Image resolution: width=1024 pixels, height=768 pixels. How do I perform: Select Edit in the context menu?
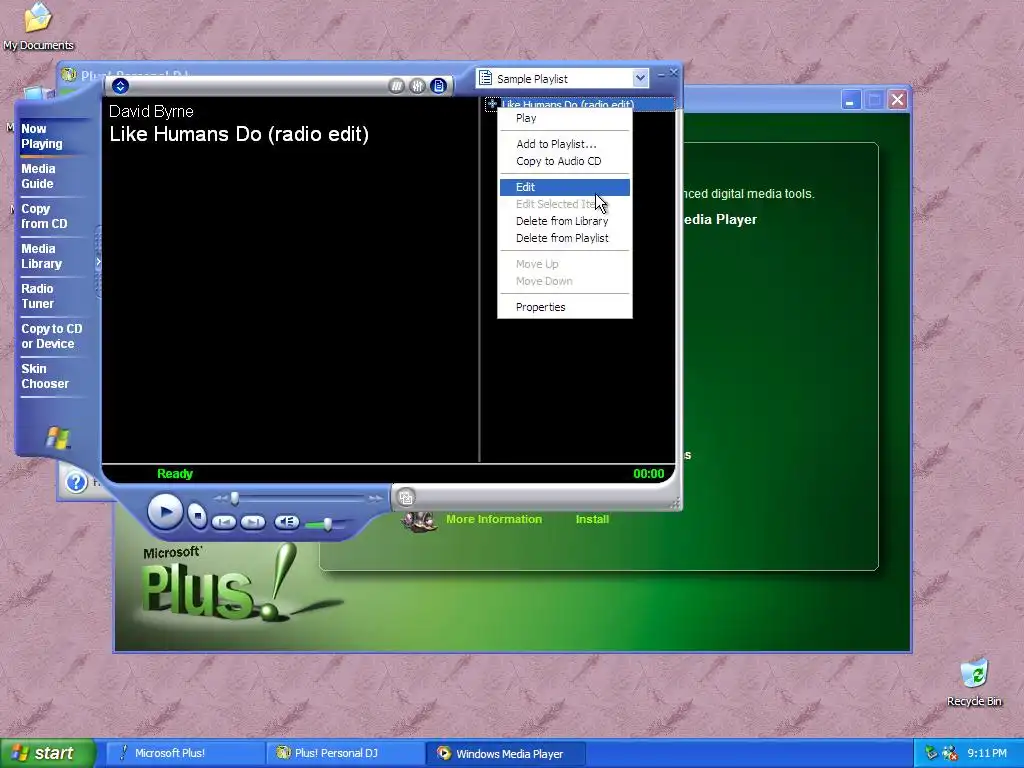tap(565, 187)
